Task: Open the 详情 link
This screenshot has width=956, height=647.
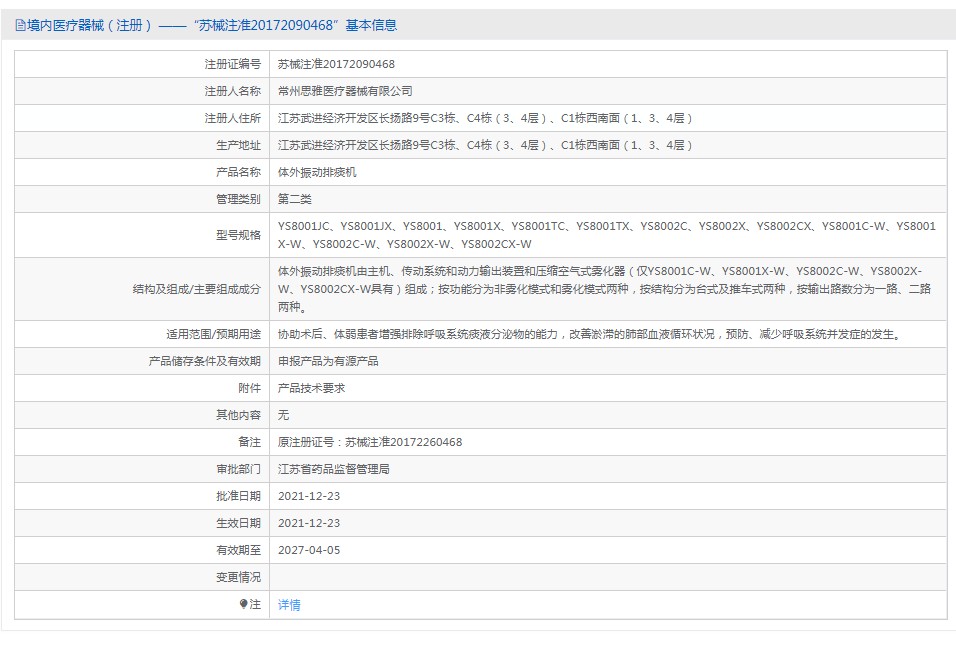Action: coord(289,604)
